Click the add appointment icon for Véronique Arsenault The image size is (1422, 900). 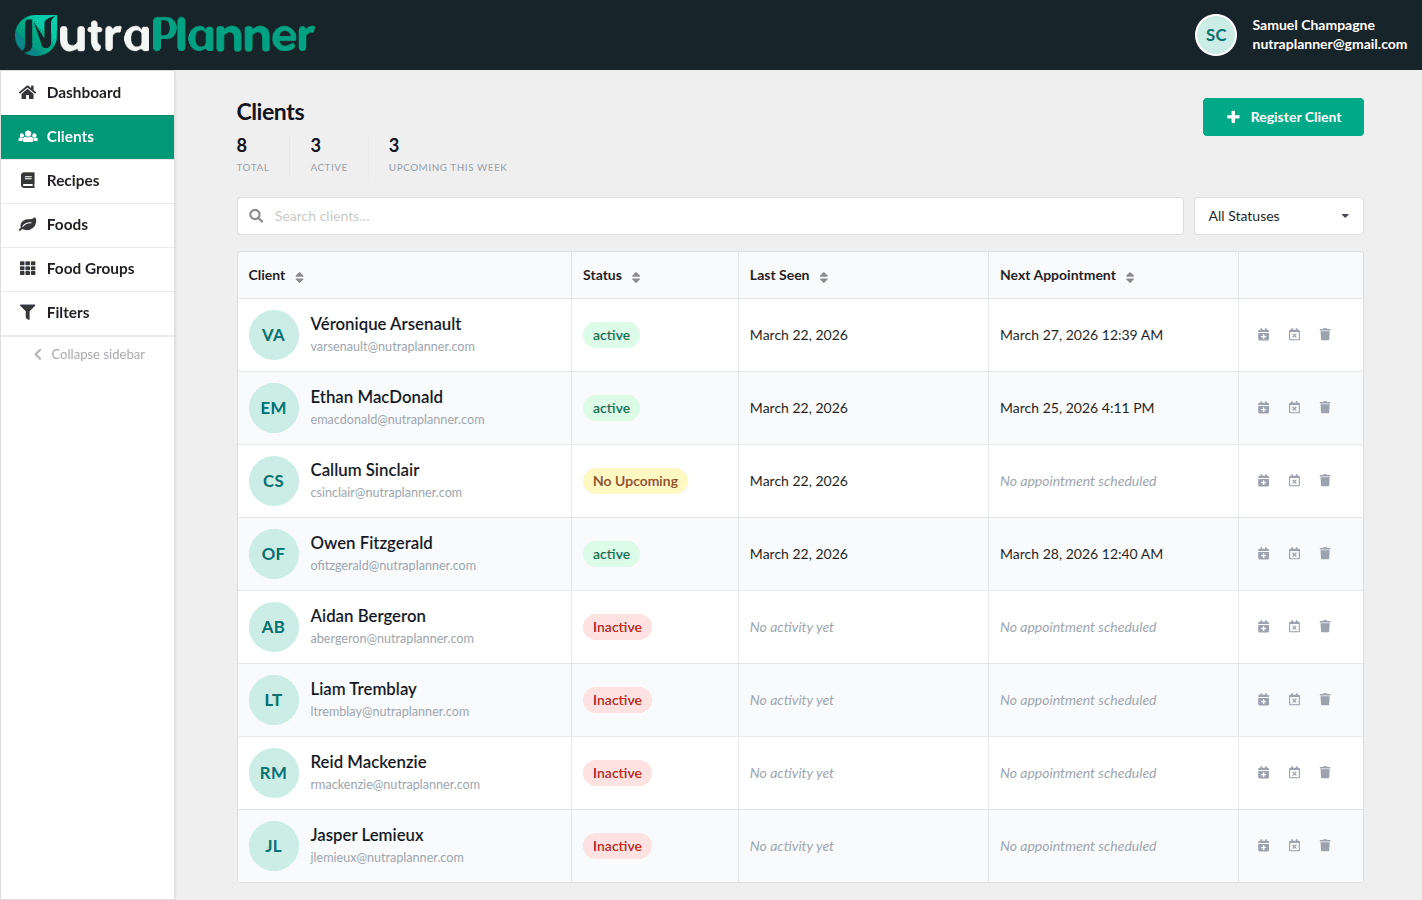1263,335
